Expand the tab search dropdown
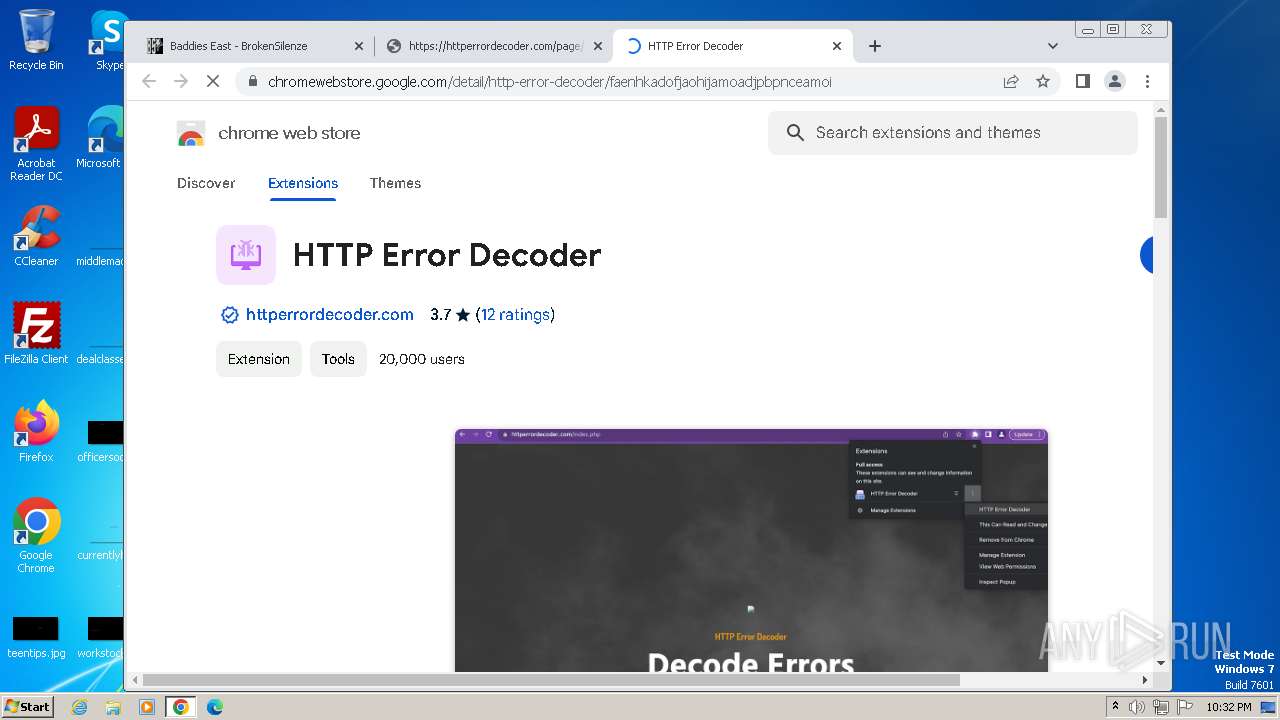The width and height of the screenshot is (1280, 720). click(1052, 46)
